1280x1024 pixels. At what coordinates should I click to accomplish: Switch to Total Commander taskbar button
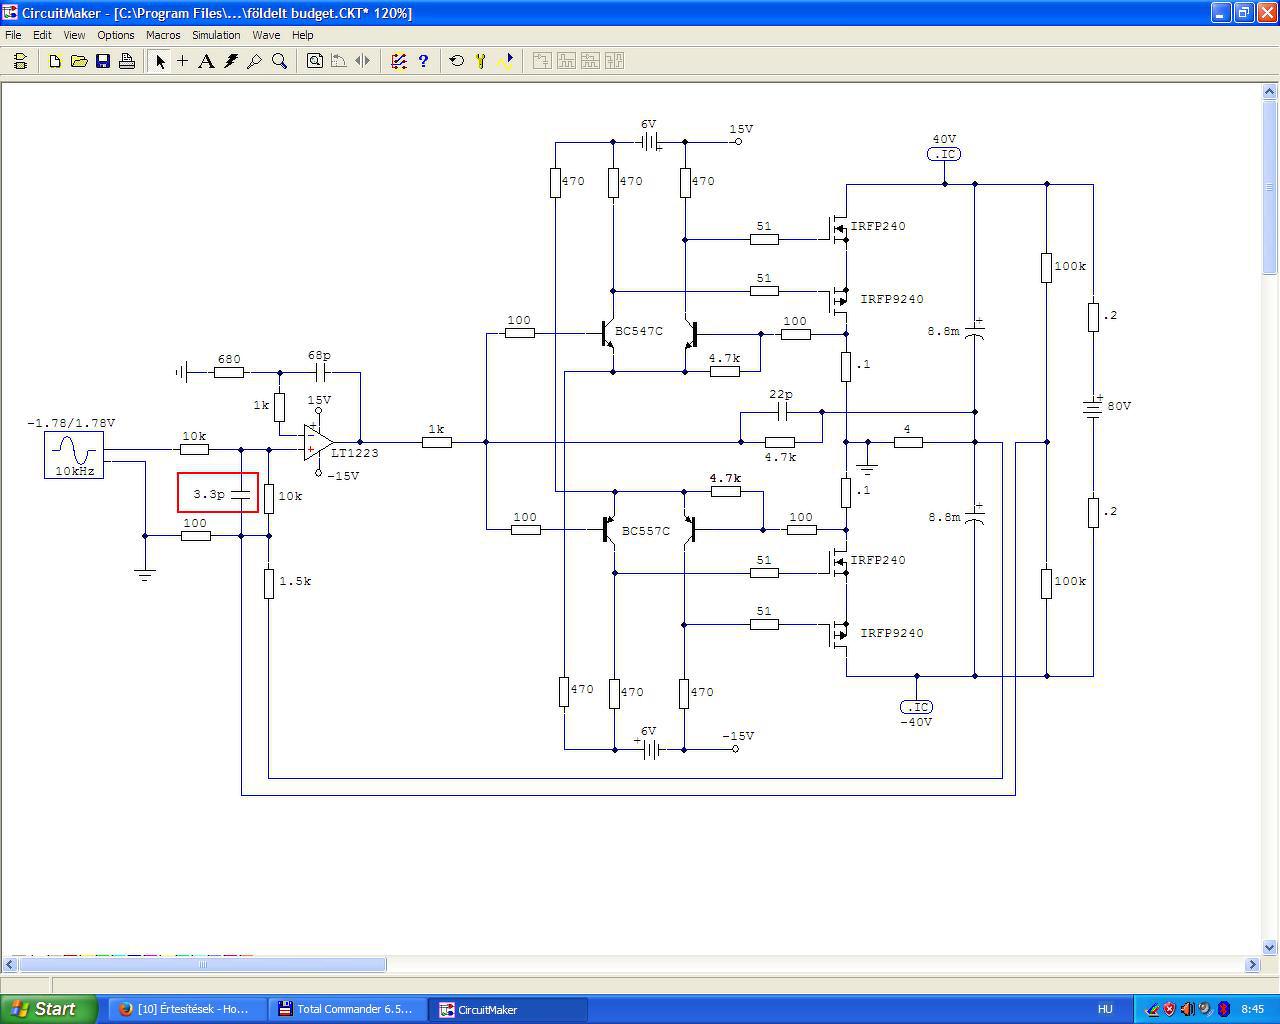[348, 1009]
